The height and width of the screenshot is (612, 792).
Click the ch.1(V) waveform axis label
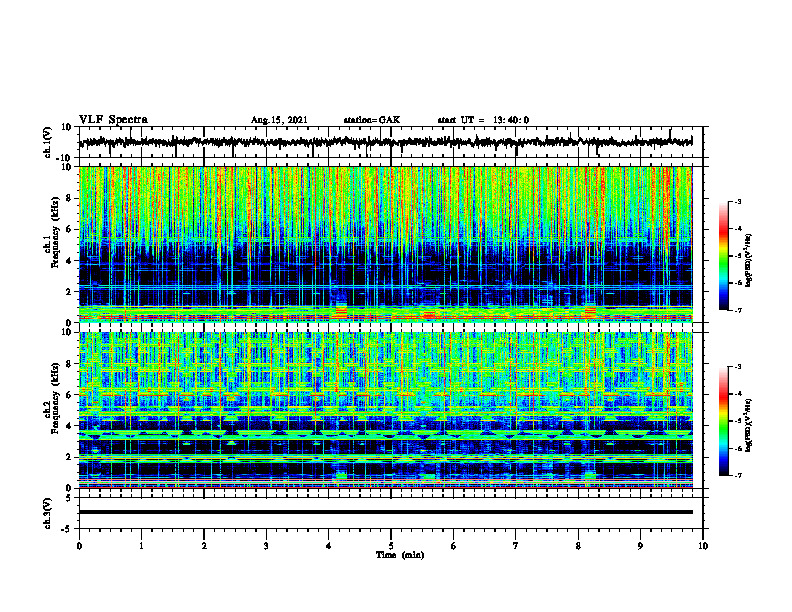[x=48, y=142]
